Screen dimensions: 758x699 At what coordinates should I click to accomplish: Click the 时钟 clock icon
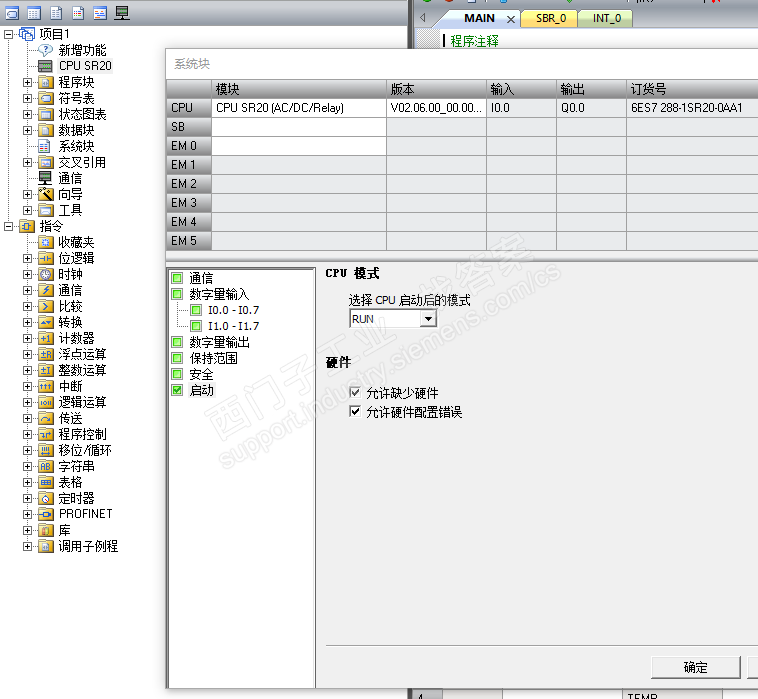pos(45,274)
